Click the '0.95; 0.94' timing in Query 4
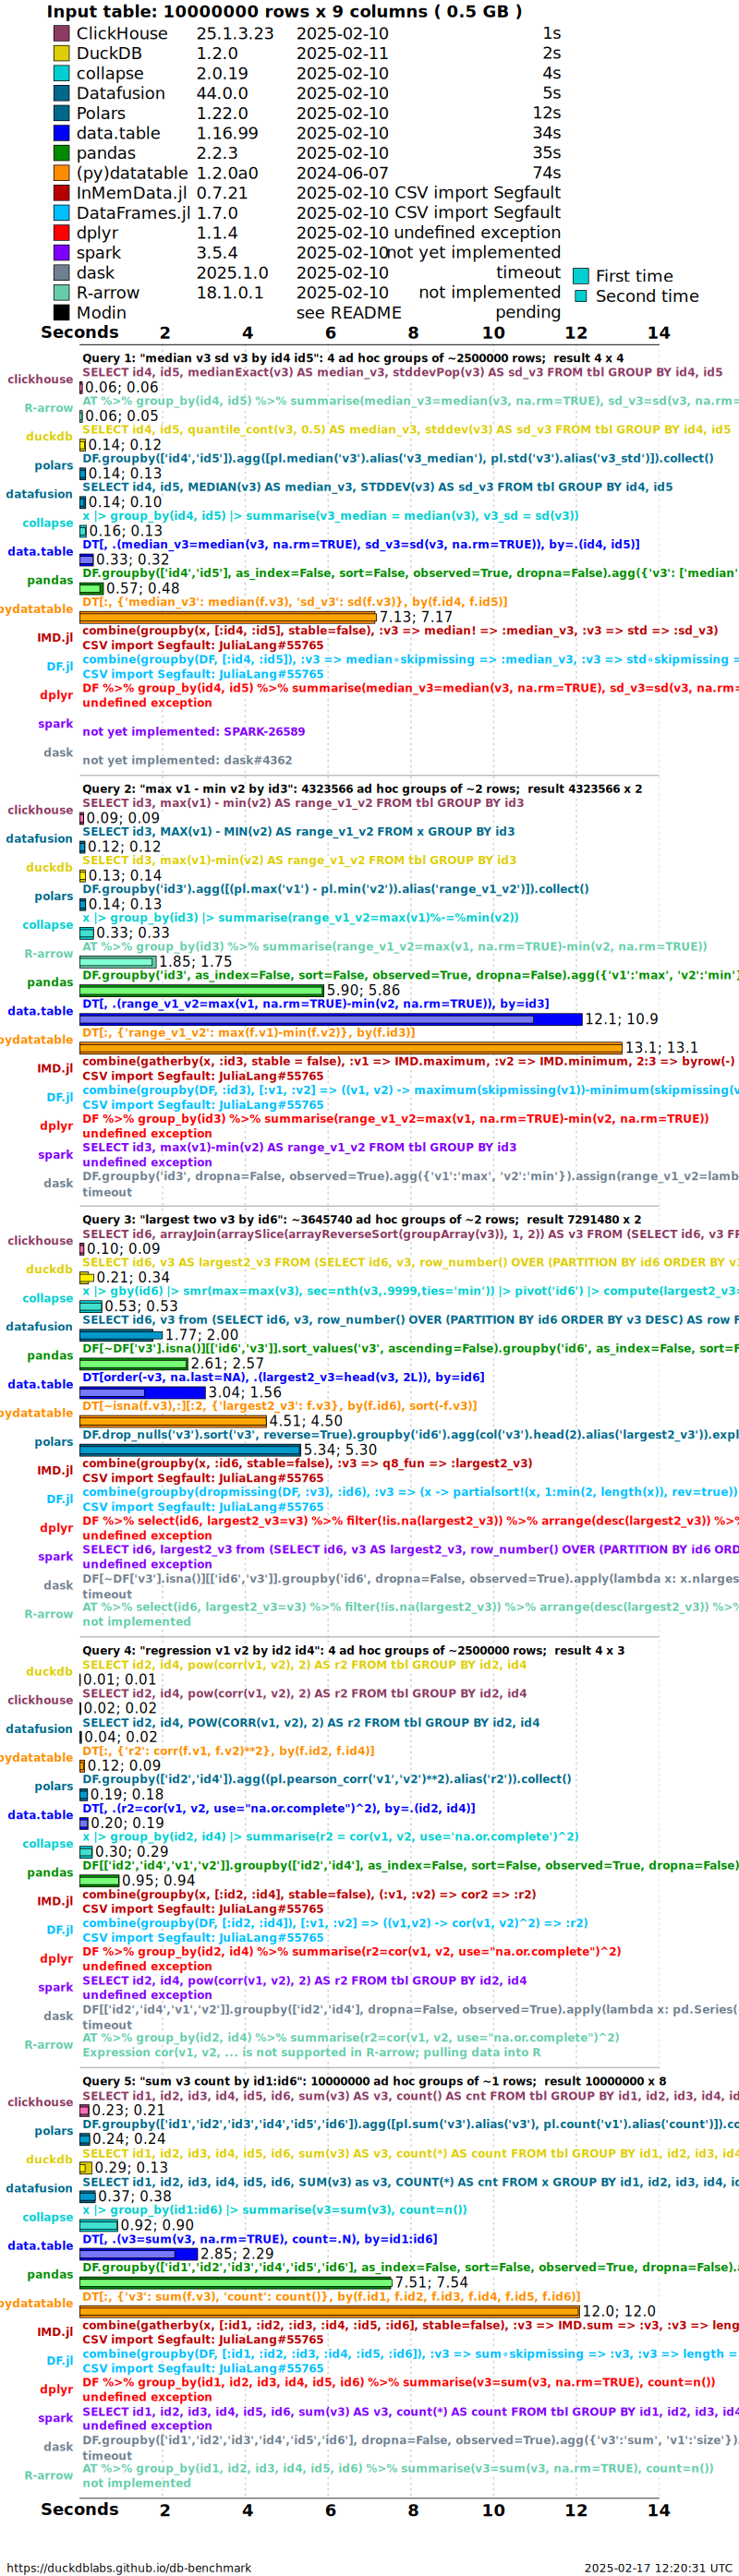739x2576 pixels. click(159, 1881)
